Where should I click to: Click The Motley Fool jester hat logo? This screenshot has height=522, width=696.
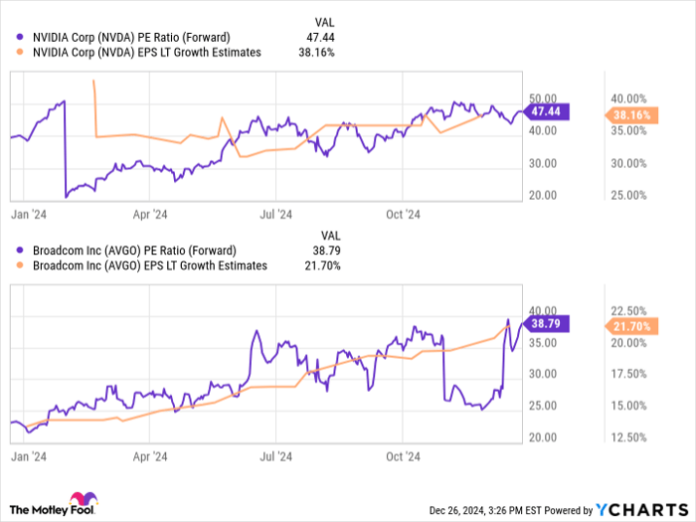point(81,499)
